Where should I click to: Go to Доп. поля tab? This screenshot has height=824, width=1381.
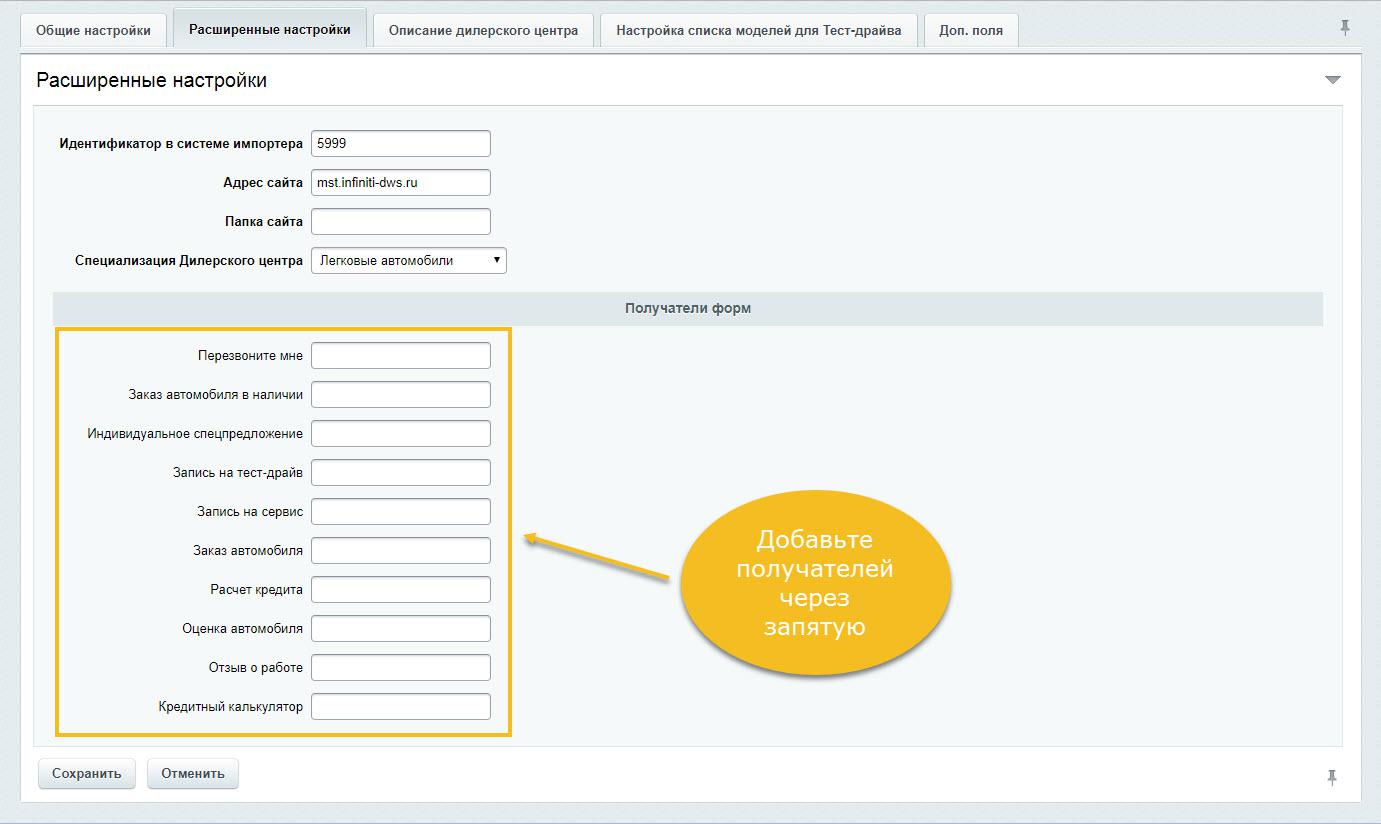click(x=971, y=30)
